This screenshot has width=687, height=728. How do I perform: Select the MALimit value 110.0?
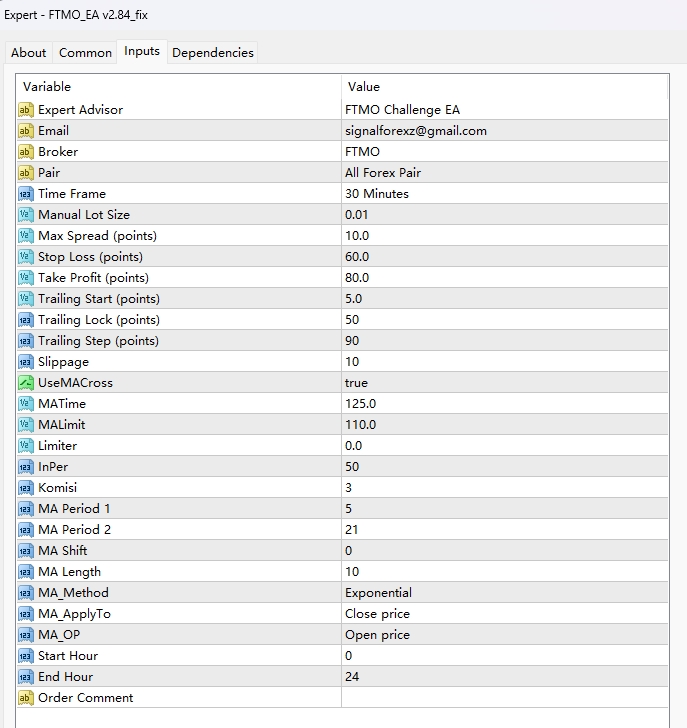point(360,425)
